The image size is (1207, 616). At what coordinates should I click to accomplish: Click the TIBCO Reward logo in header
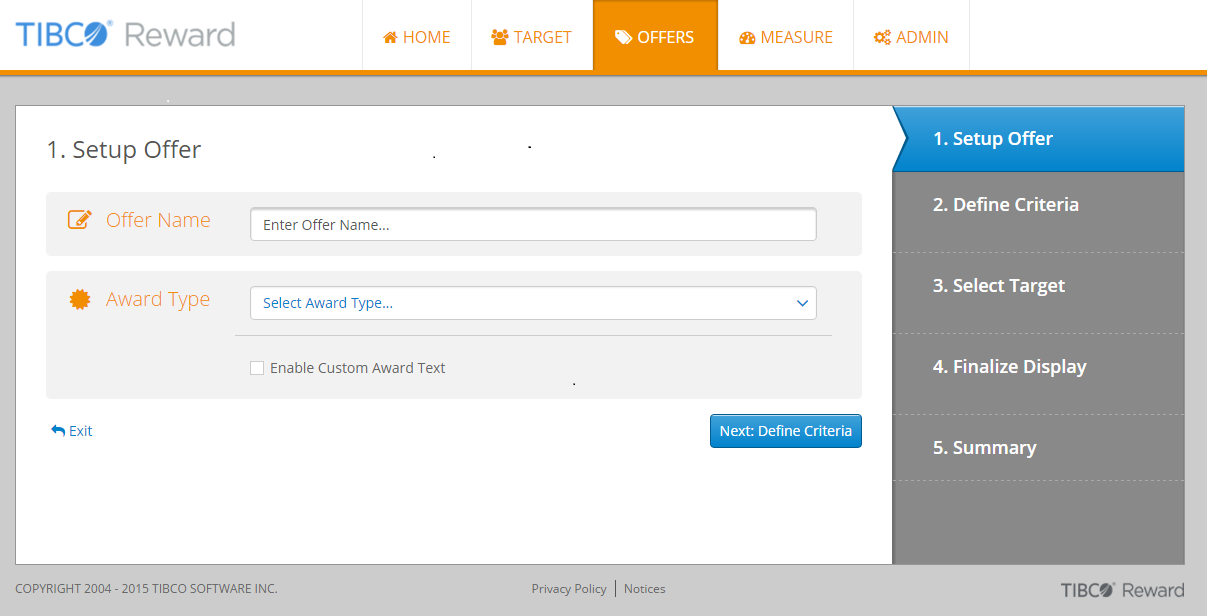pos(125,35)
